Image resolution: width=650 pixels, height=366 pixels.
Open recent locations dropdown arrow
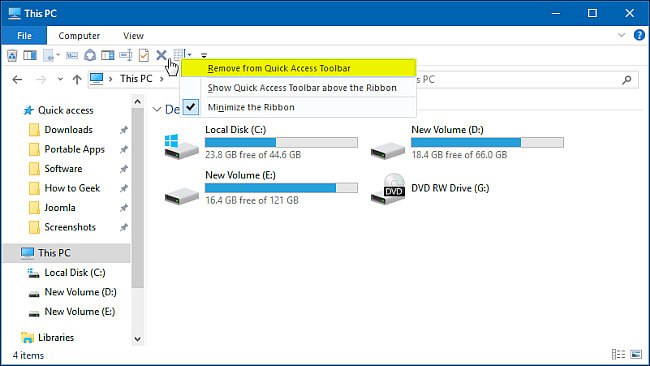pos(60,79)
